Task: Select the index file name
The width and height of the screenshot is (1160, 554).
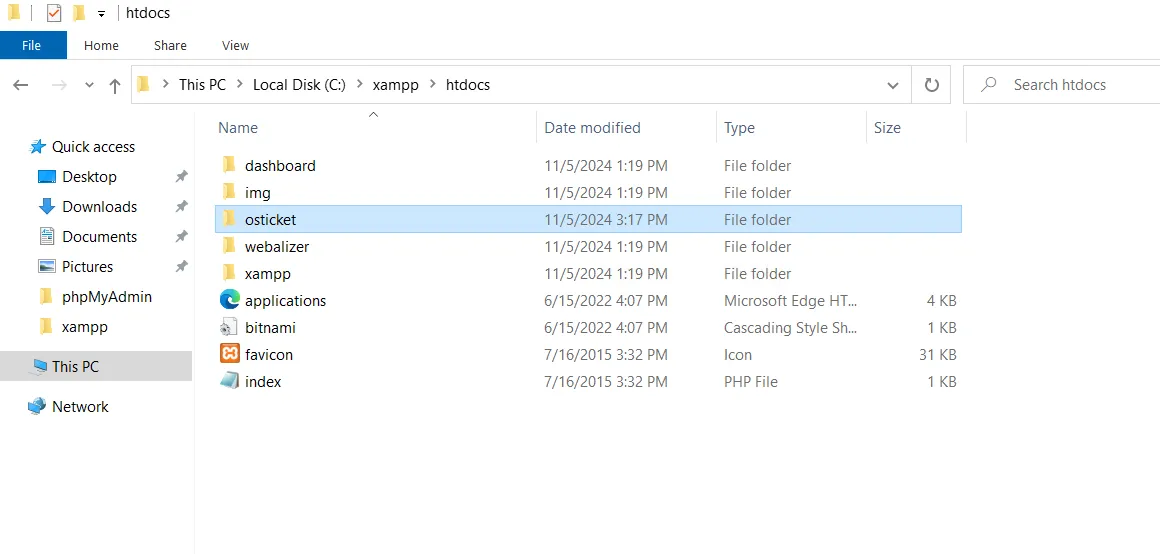Action: click(263, 382)
